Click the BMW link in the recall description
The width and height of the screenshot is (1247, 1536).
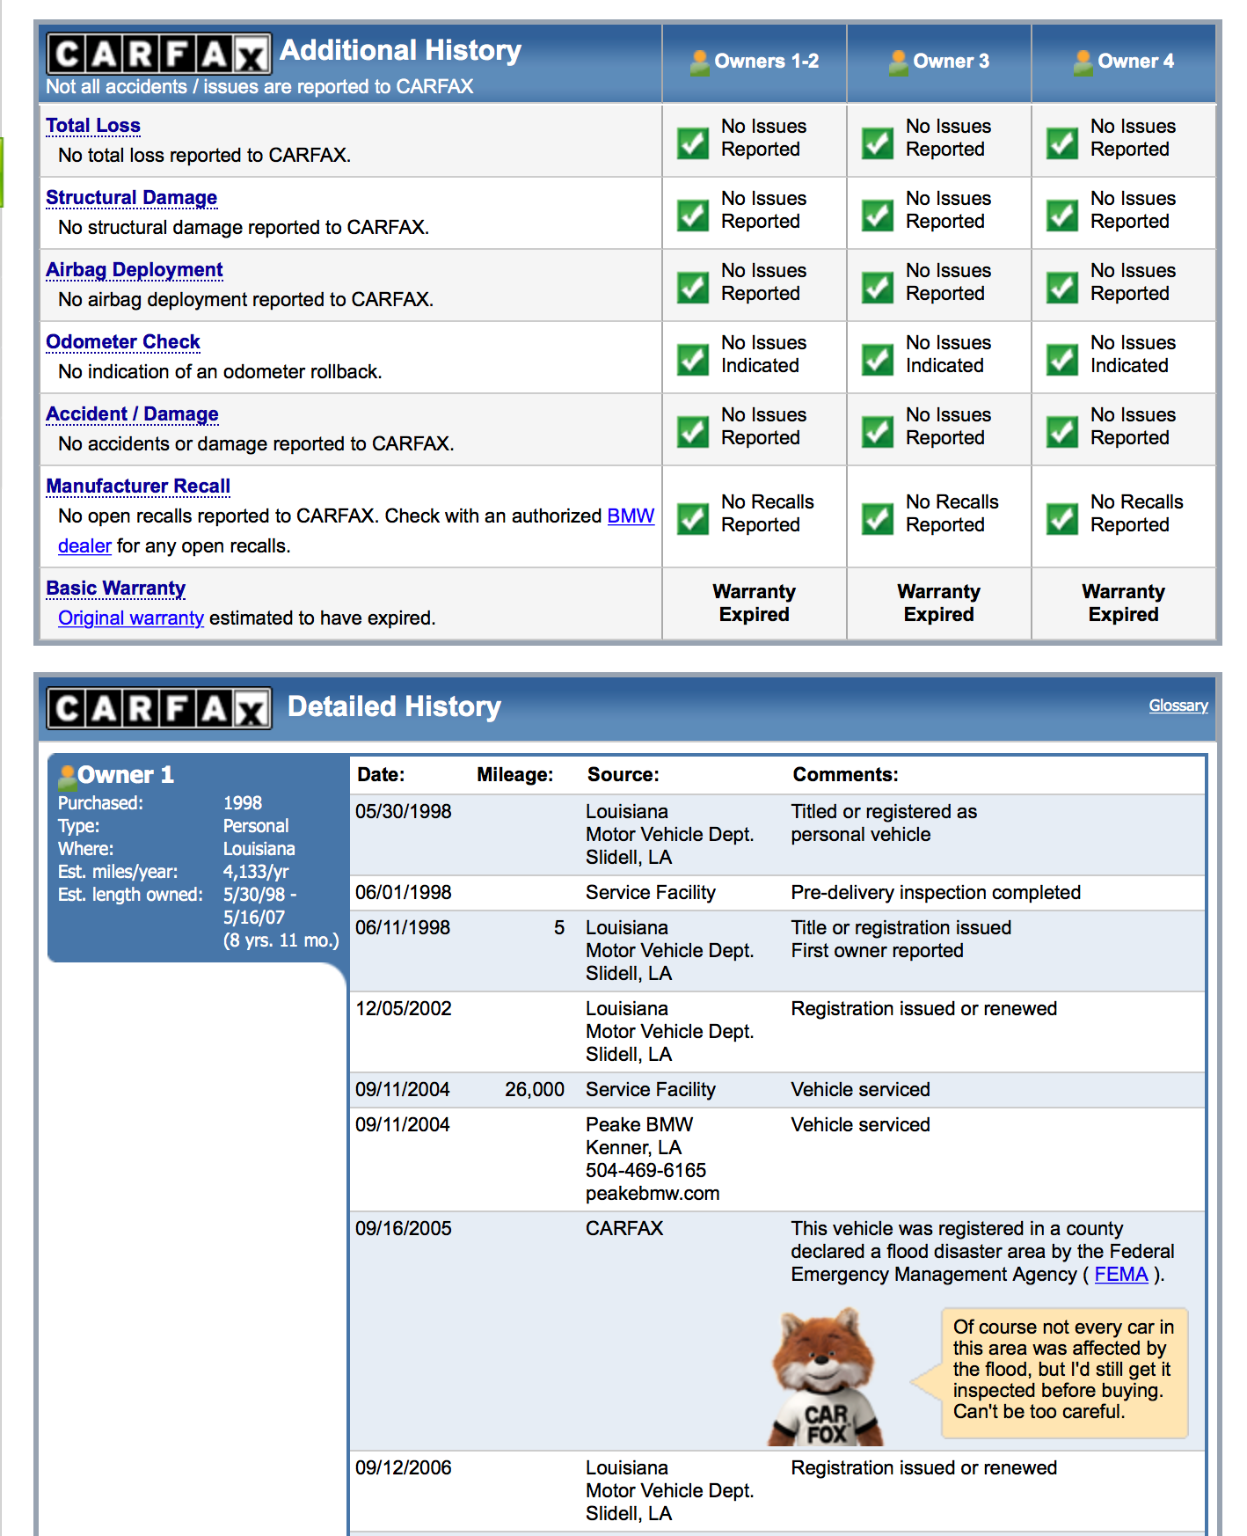[x=631, y=516]
